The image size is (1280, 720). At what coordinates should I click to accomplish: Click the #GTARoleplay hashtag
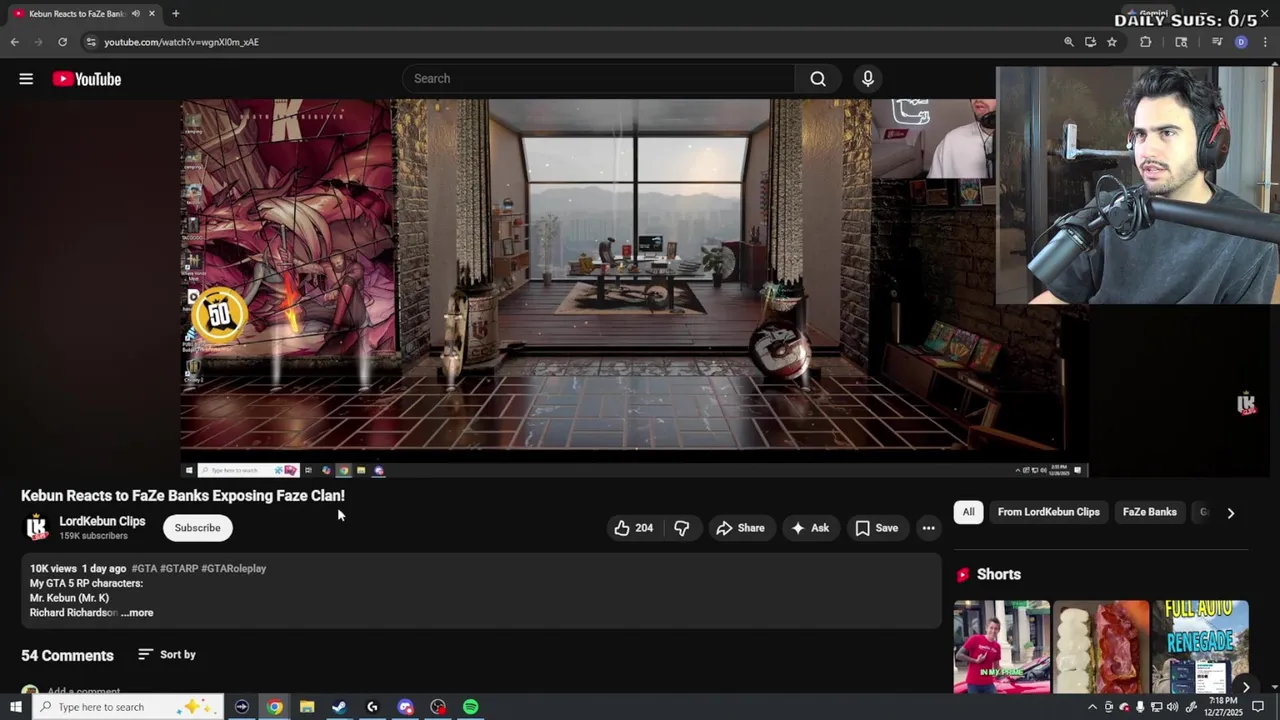coord(233,568)
